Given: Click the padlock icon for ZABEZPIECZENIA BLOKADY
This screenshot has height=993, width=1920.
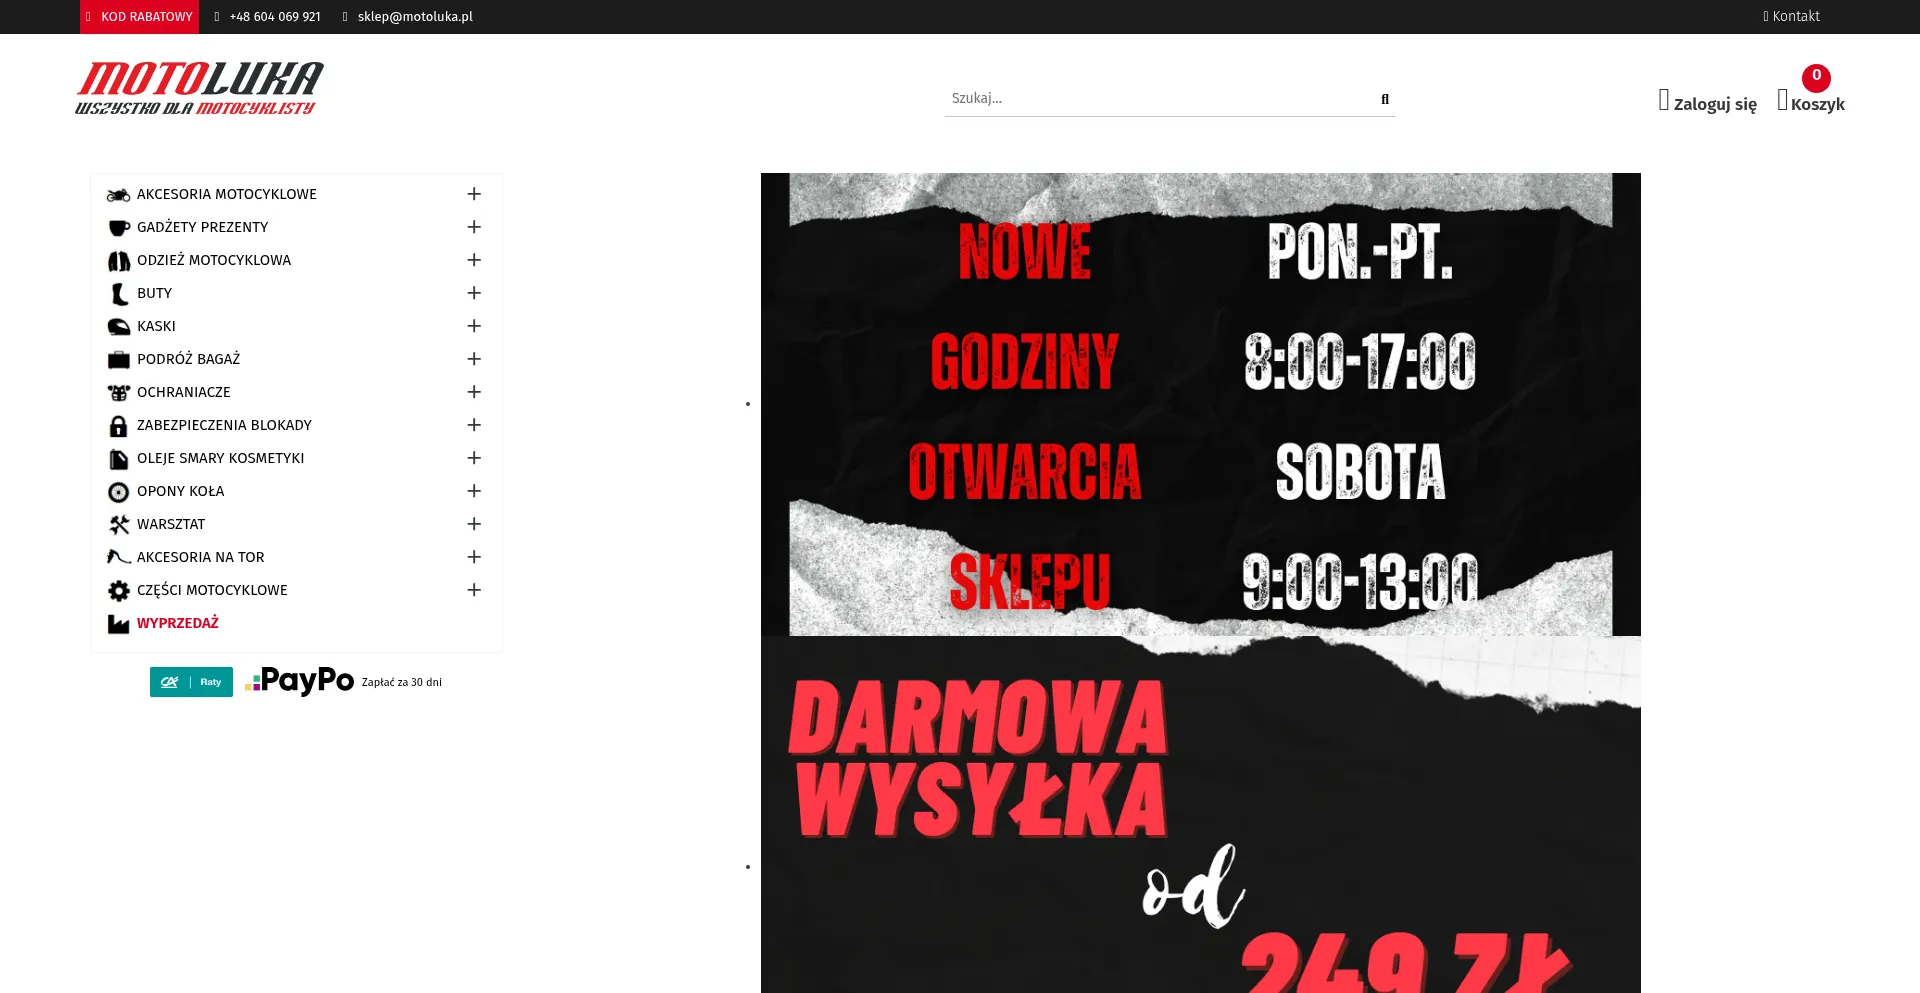Looking at the screenshot, I should point(118,426).
